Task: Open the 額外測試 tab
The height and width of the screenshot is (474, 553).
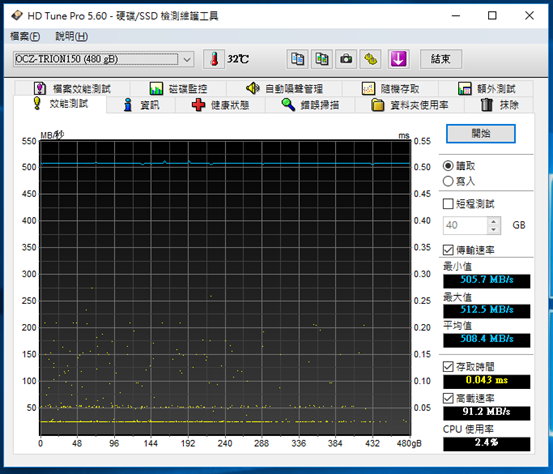Action: tap(486, 88)
